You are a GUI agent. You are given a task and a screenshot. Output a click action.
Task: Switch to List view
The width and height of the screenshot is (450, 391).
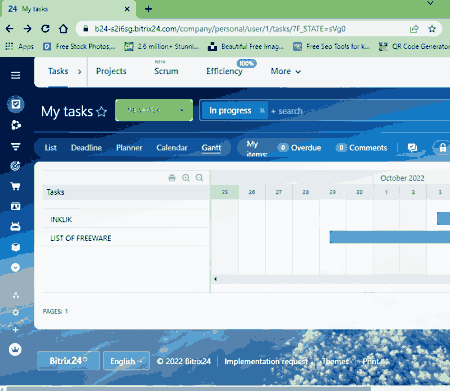pyautogui.click(x=51, y=148)
